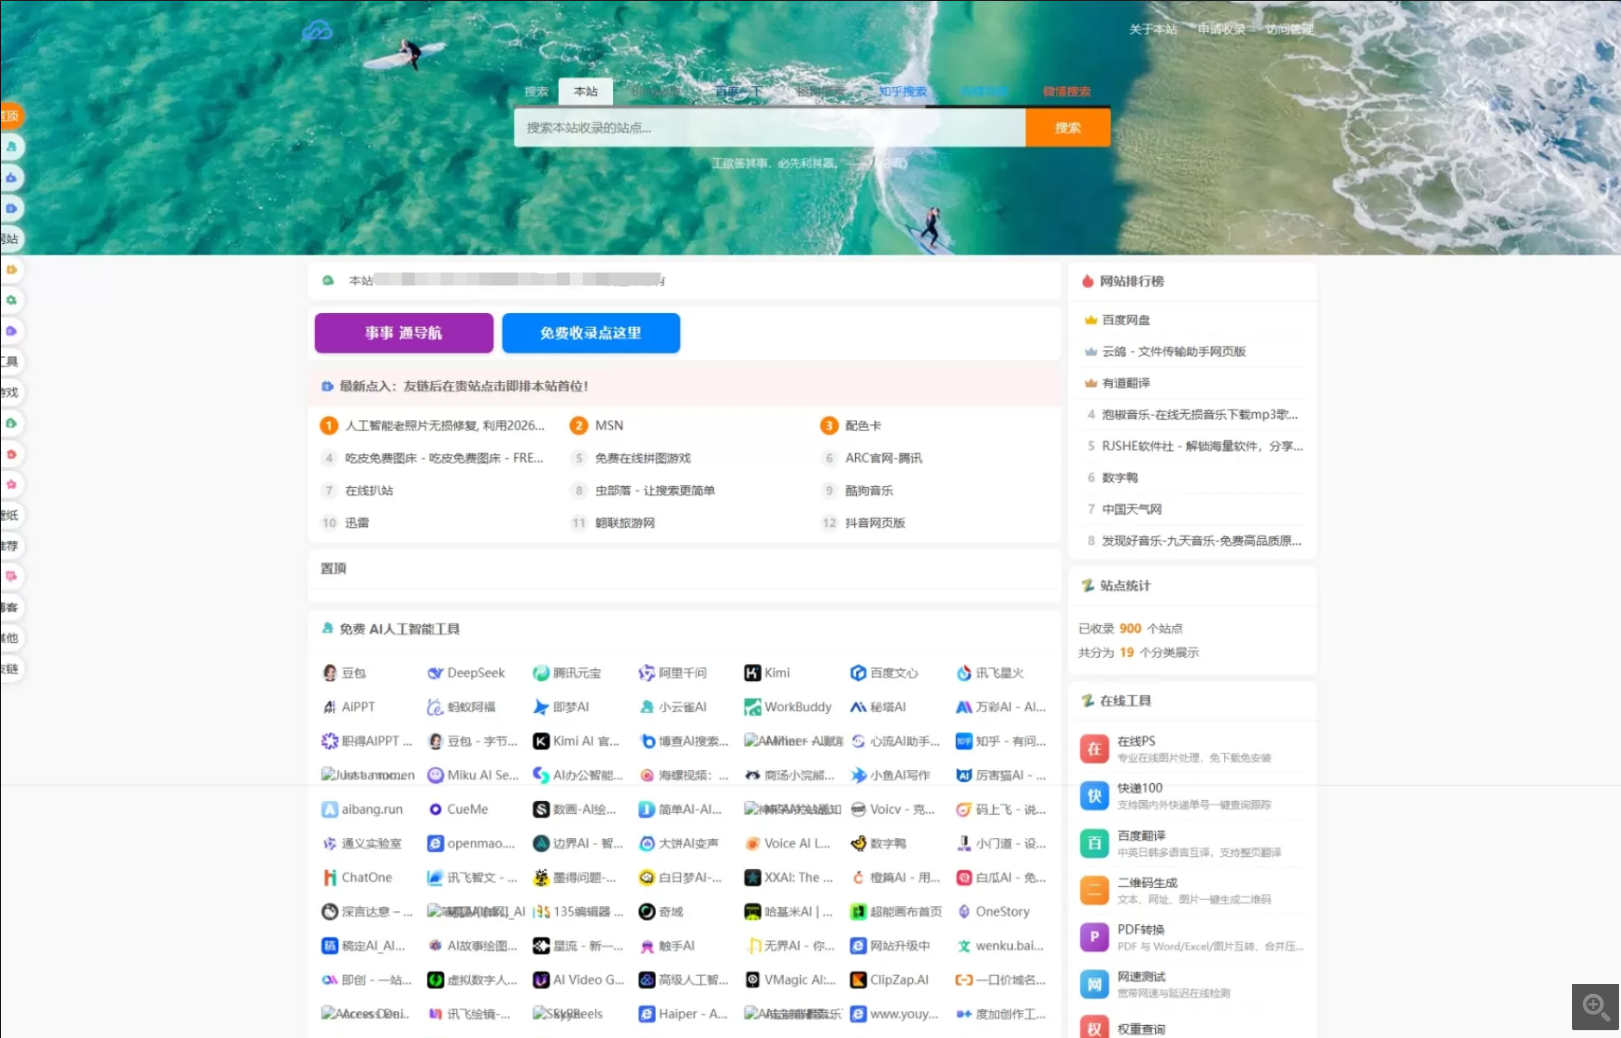Click the orange 置顶 sidebar pill
Image resolution: width=1621 pixels, height=1038 pixels.
(x=10, y=116)
